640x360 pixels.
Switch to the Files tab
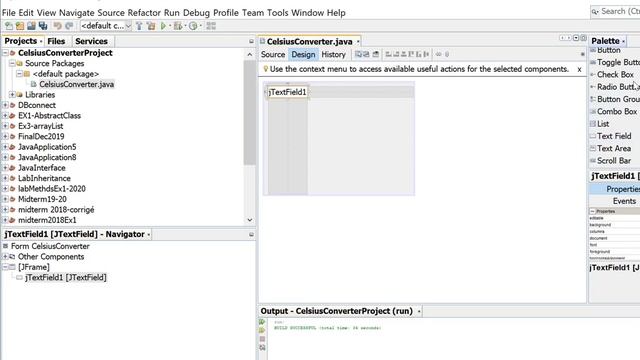click(56, 41)
